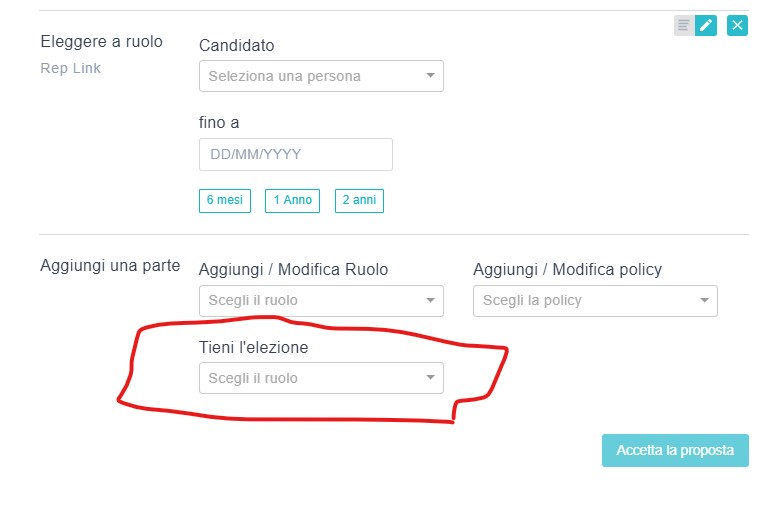The width and height of the screenshot is (769, 519).
Task: Open the Candidato 'Seleziona una persona' dropdown
Action: (321, 76)
